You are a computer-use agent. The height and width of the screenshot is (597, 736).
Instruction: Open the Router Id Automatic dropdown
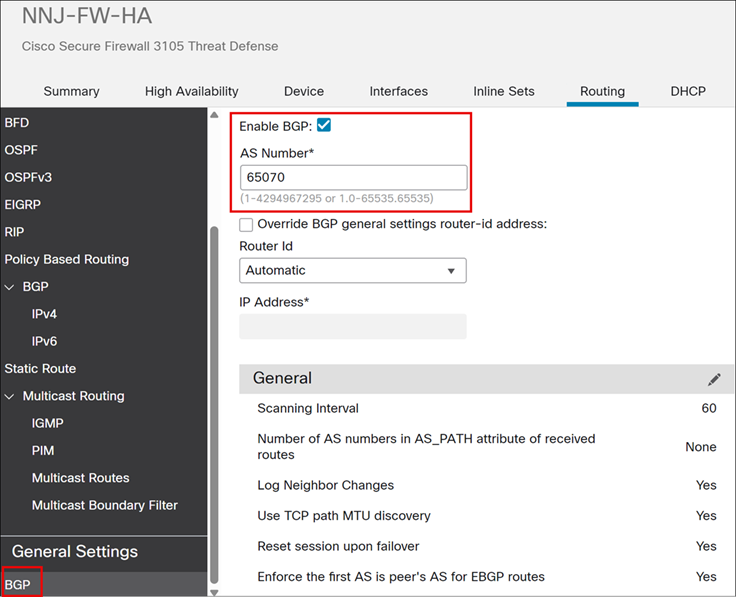pyautogui.click(x=353, y=270)
